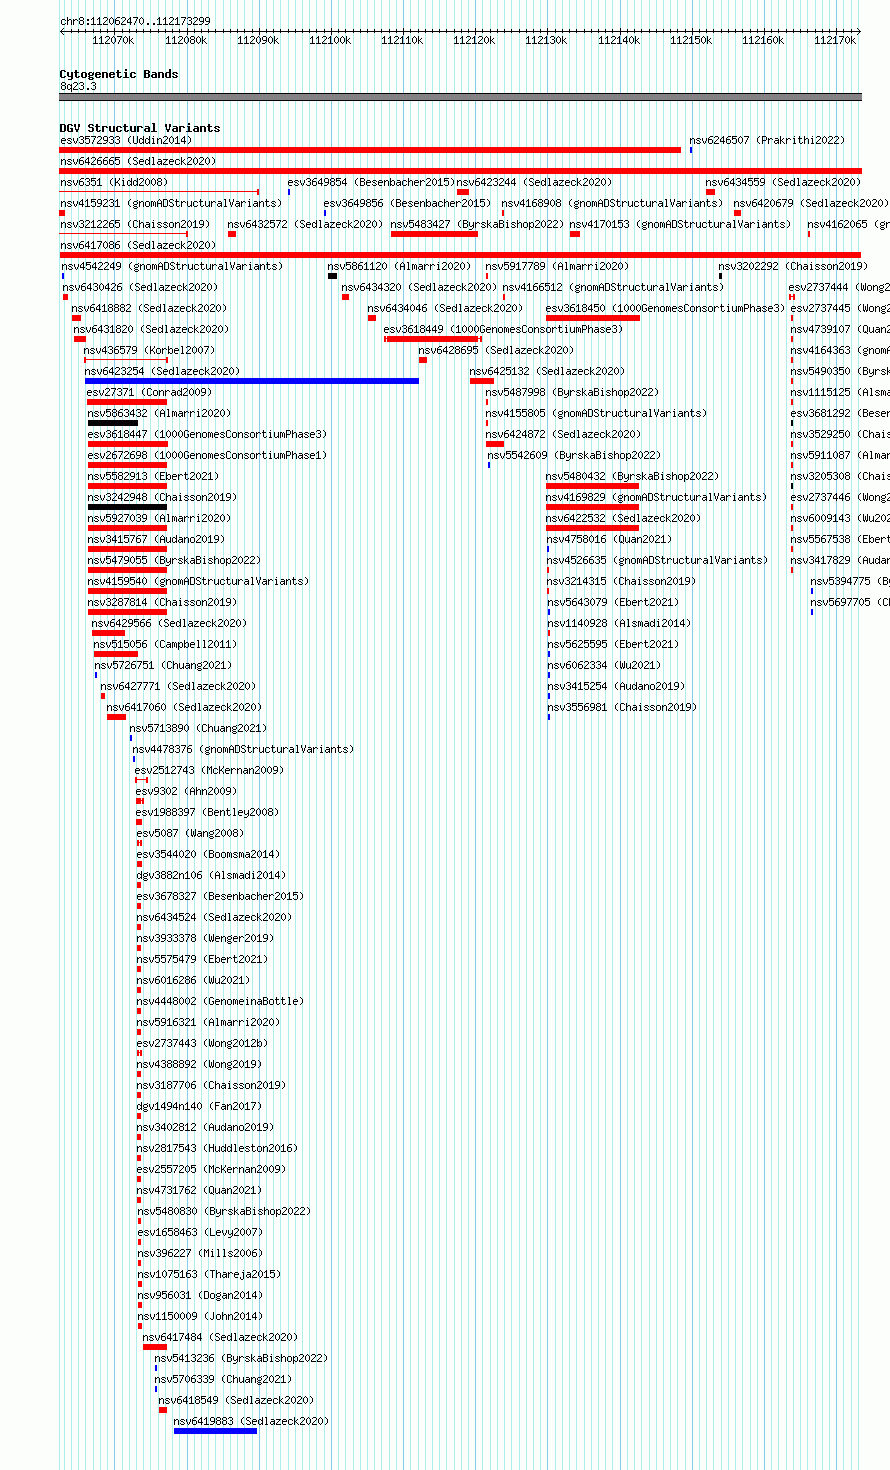Click the nsv1140928 (Alsmadi2014) label
This screenshot has width=890, height=1470.
(x=618, y=623)
